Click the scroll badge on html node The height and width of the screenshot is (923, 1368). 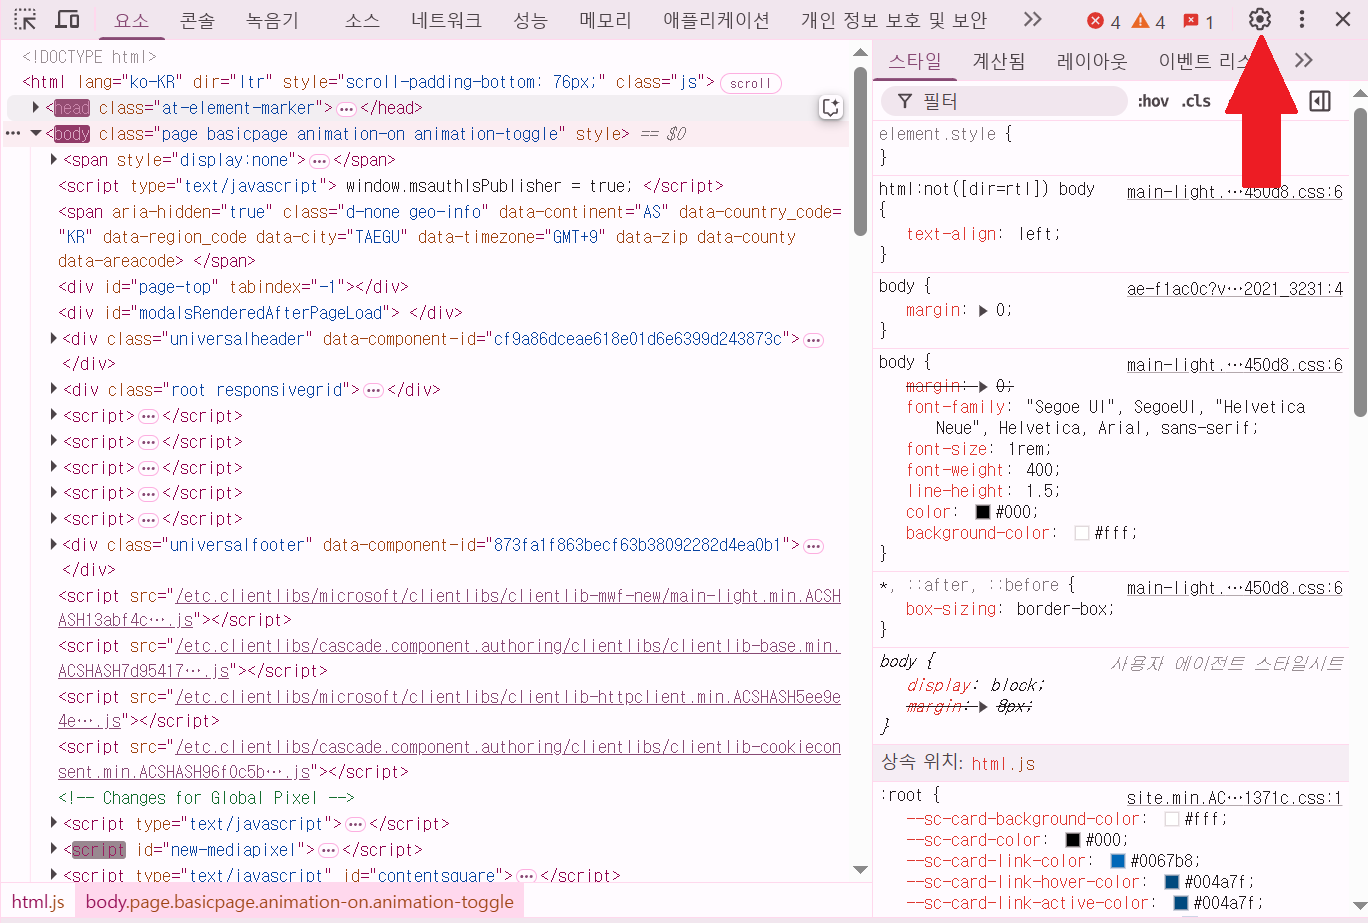pyautogui.click(x=750, y=84)
